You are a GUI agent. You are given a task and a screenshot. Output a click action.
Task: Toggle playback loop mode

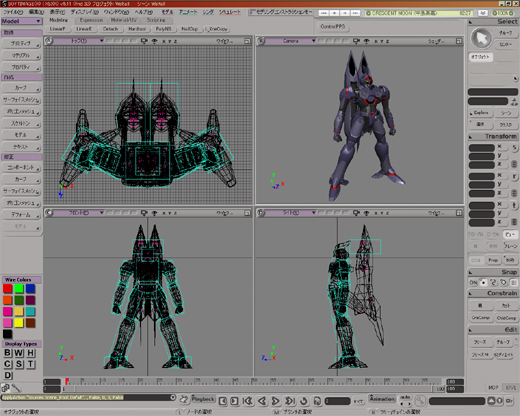point(303,401)
